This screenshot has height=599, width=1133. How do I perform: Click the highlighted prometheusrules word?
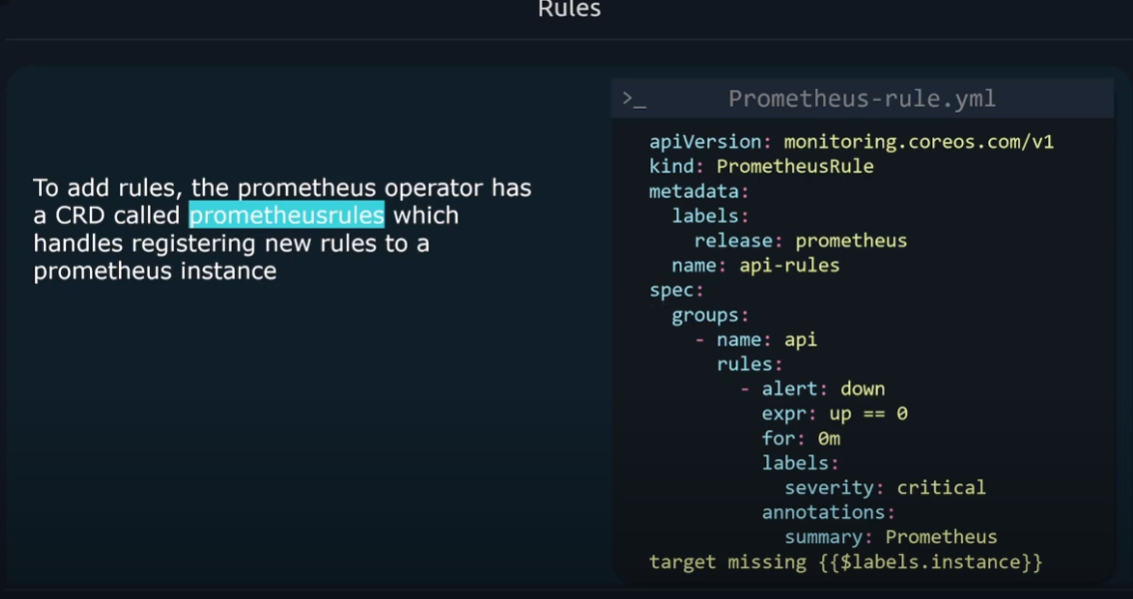(286, 215)
